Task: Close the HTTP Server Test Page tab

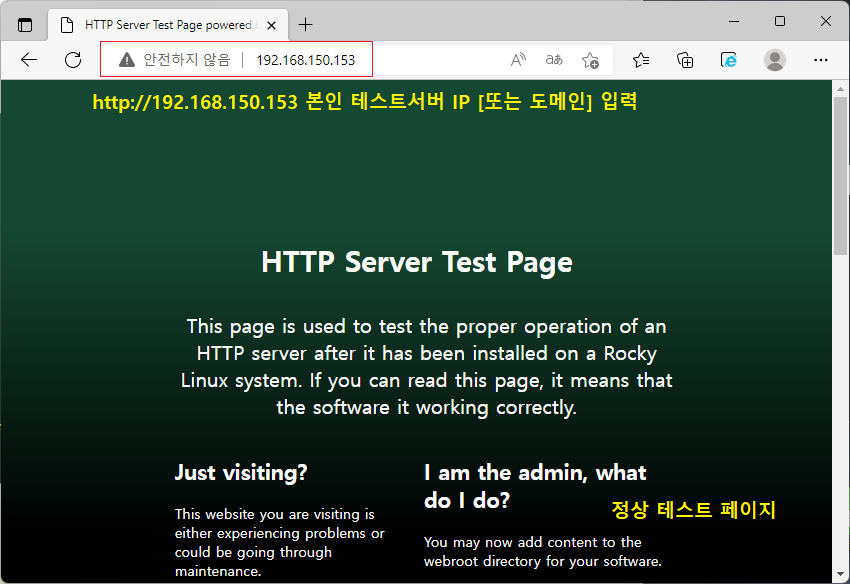Action: 272,25
